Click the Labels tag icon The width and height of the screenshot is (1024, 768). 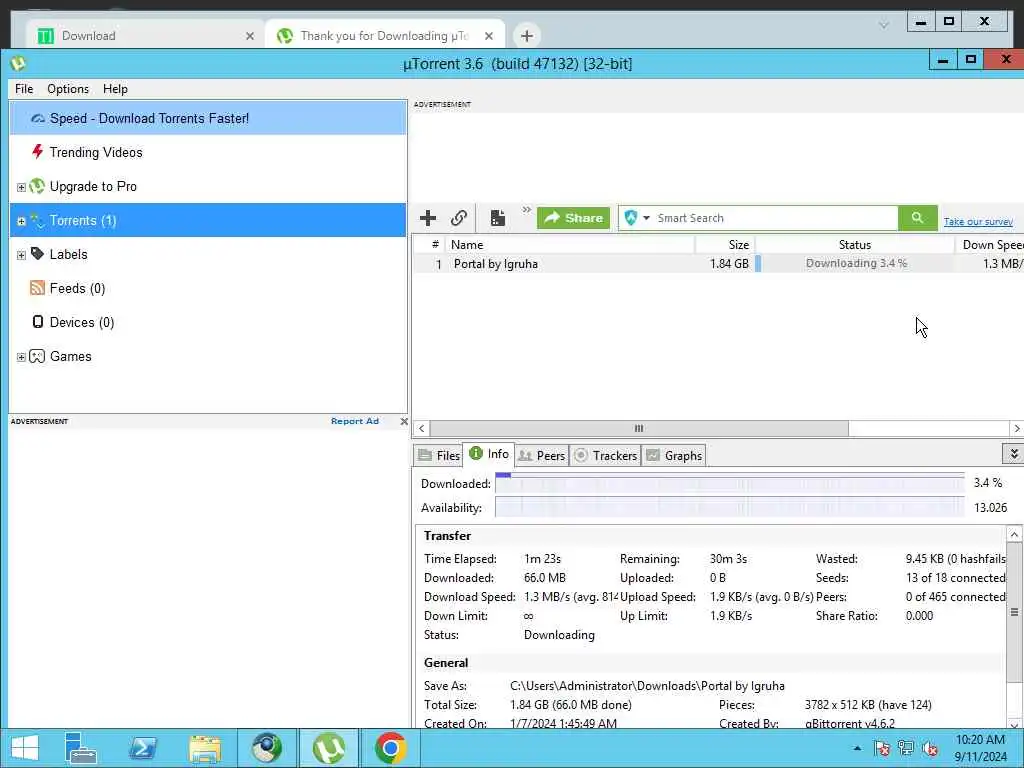37,254
